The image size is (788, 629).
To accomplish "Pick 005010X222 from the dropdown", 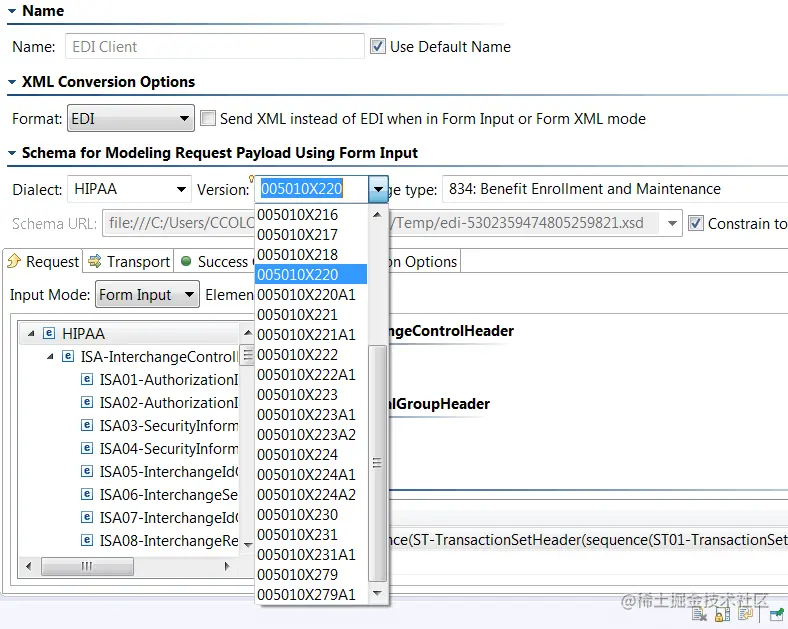I will (311, 355).
